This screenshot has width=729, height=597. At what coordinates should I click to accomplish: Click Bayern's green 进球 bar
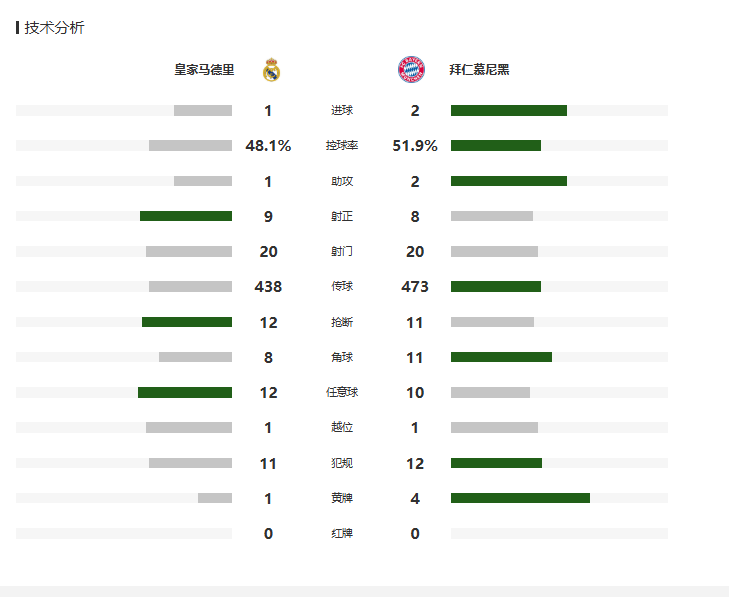click(x=508, y=111)
